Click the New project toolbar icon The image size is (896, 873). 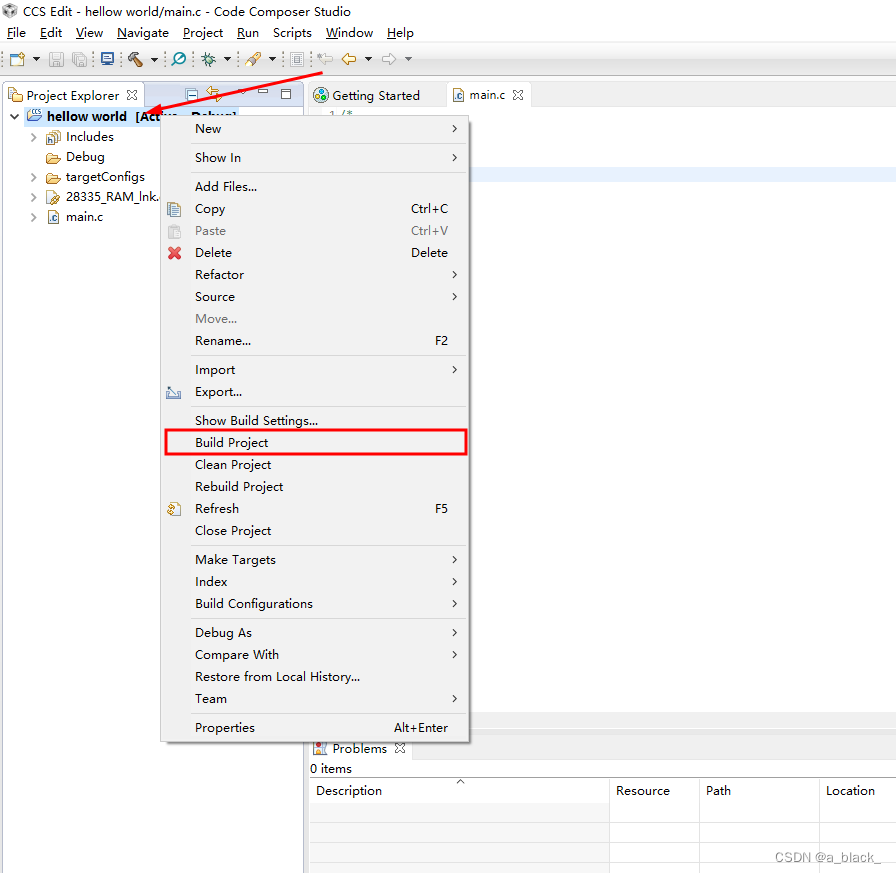coord(18,59)
